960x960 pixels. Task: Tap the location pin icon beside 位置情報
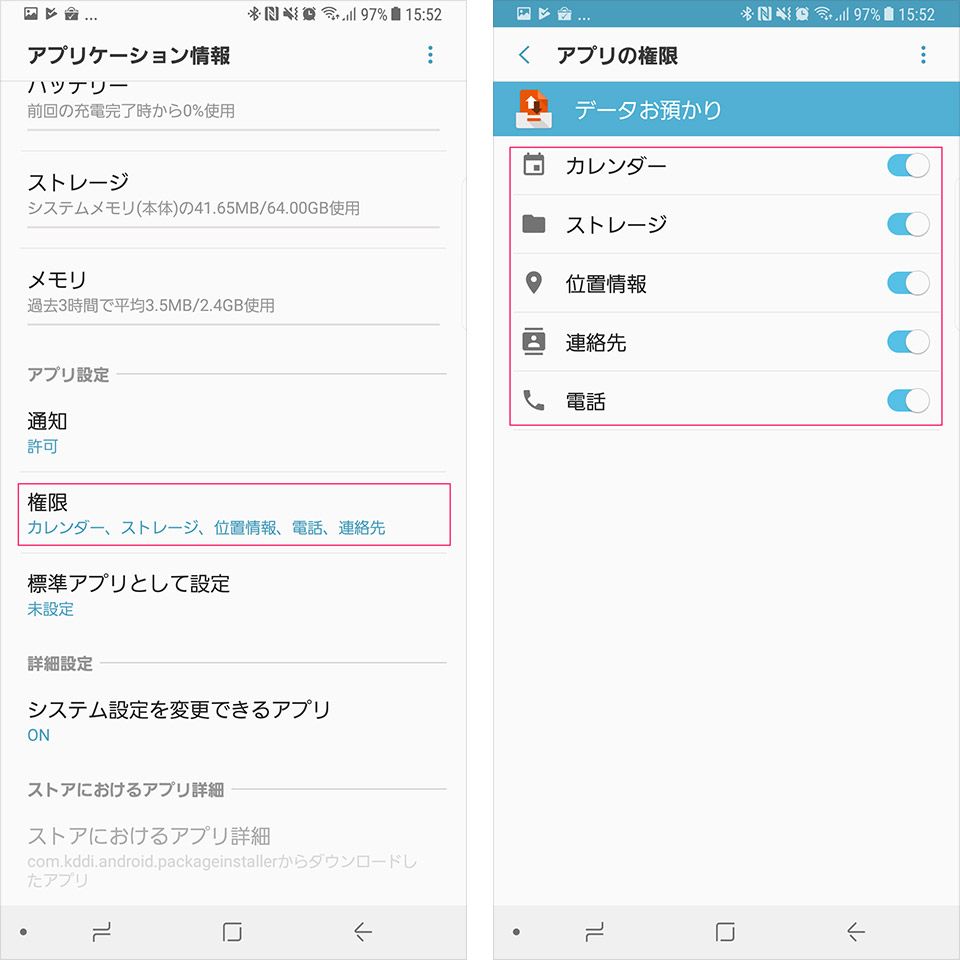[534, 283]
